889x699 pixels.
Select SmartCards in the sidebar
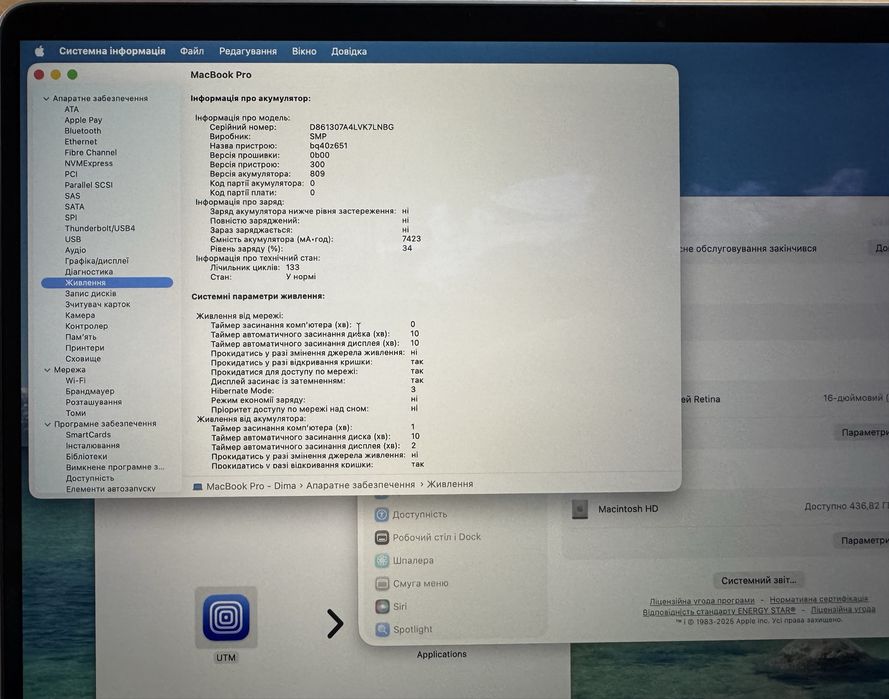(88, 435)
